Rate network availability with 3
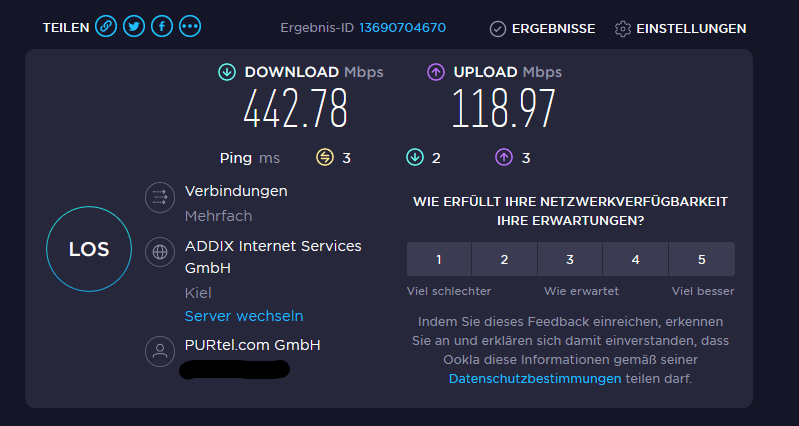799x426 pixels. click(570, 259)
